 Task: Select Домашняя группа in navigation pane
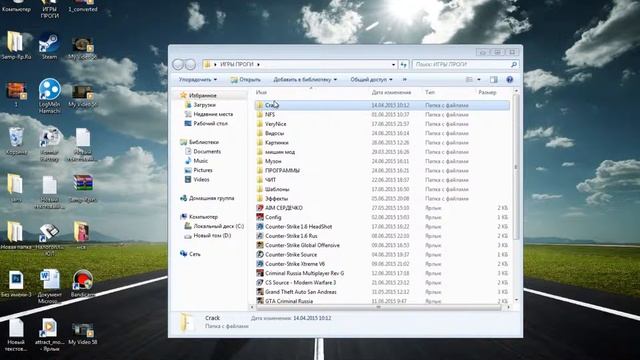click(x=211, y=198)
